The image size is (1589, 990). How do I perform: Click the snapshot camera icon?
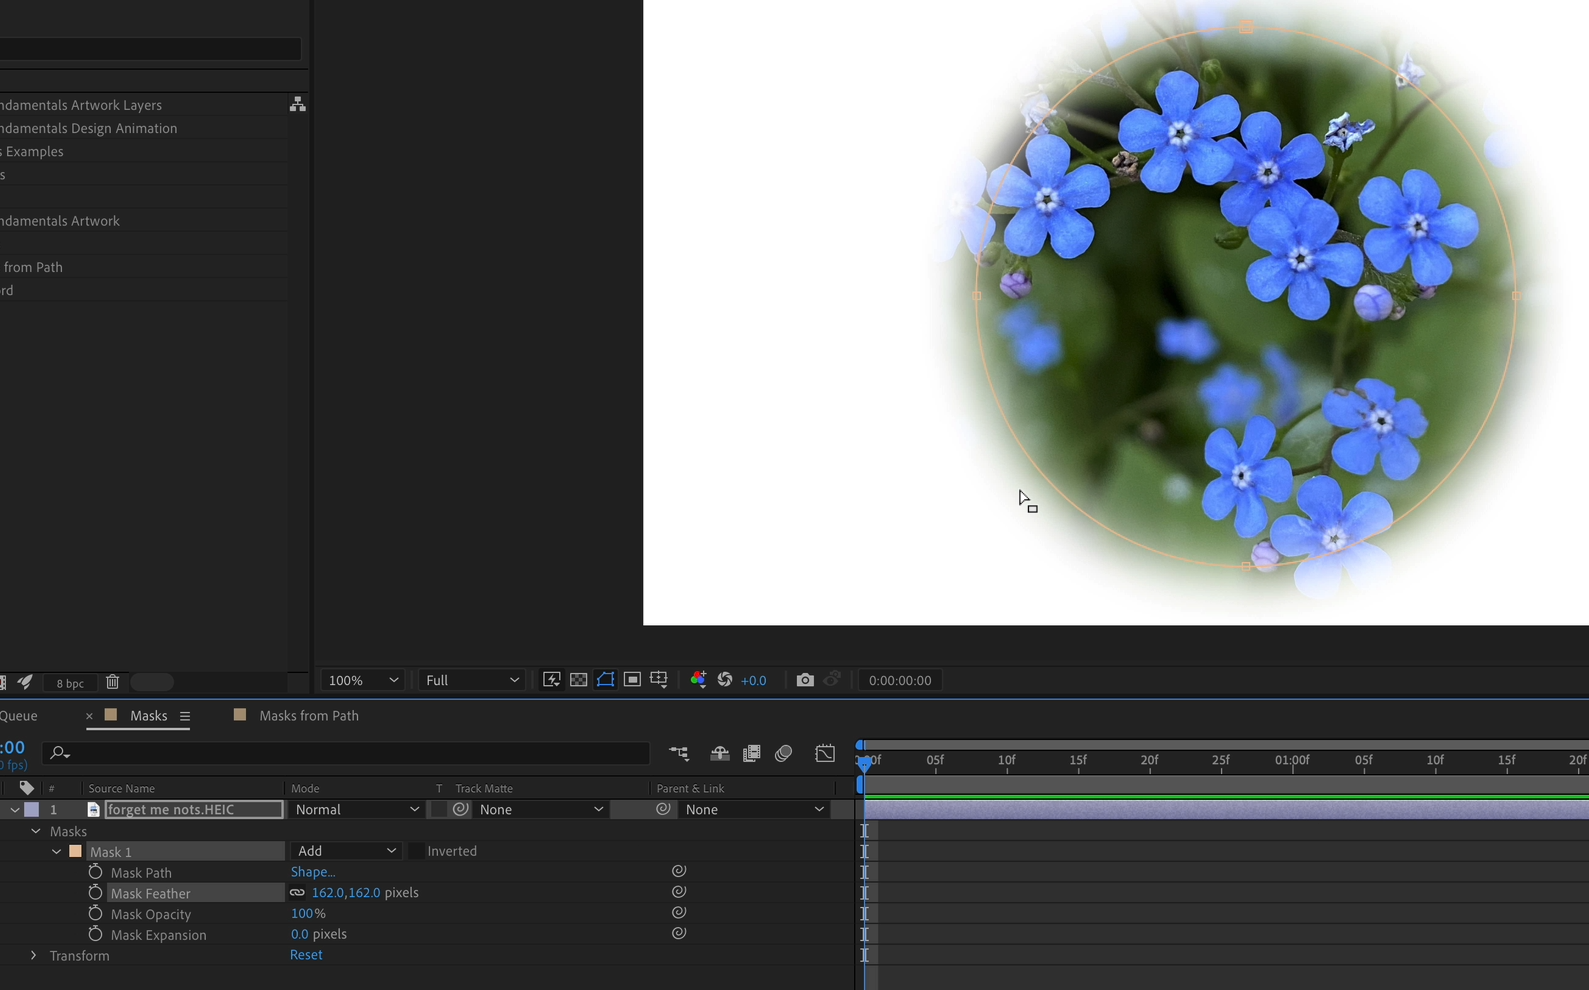click(x=804, y=680)
